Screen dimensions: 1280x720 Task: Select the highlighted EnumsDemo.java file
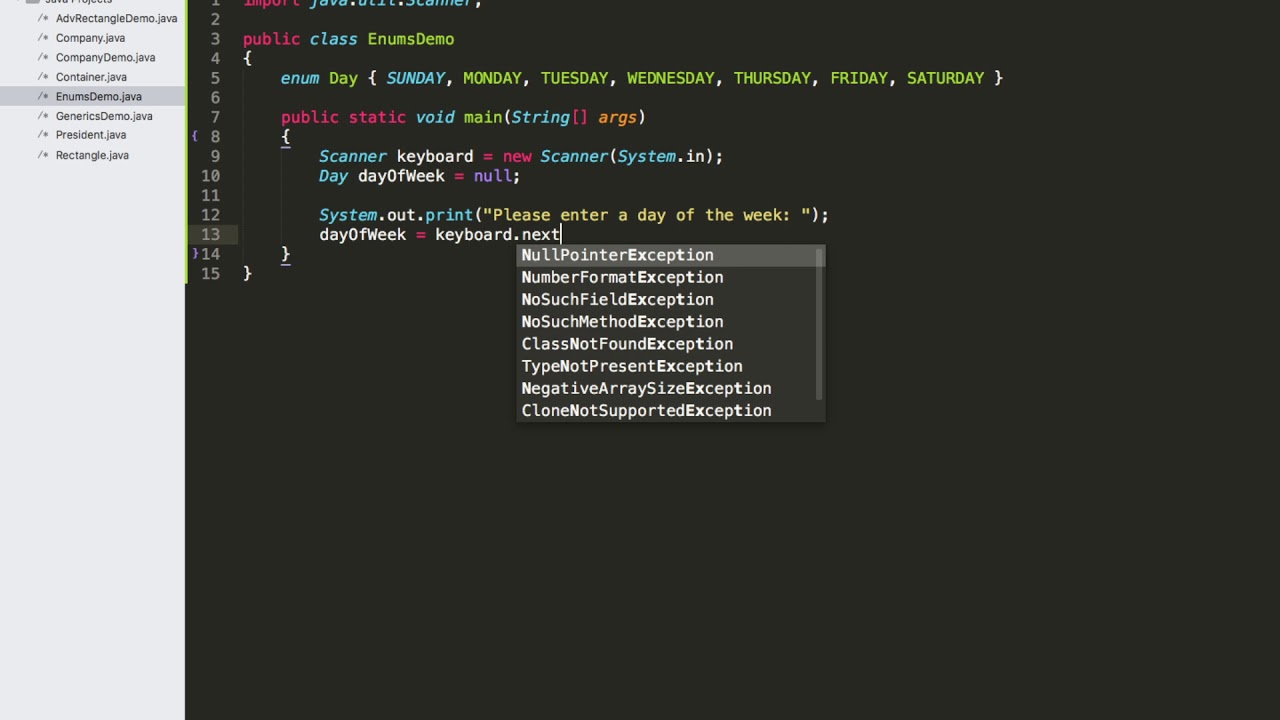point(98,96)
